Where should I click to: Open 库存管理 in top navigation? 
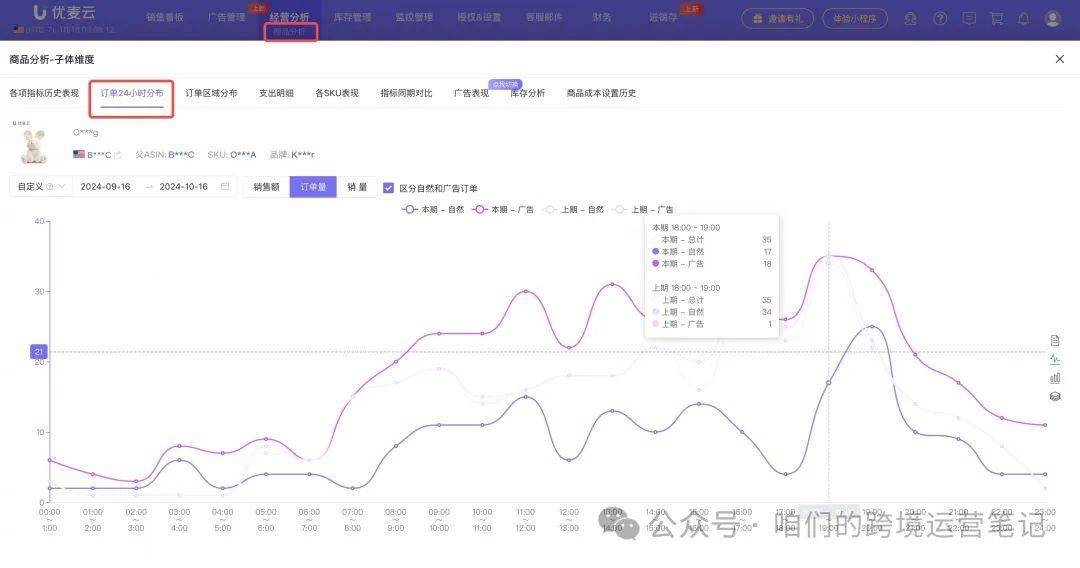pos(352,17)
